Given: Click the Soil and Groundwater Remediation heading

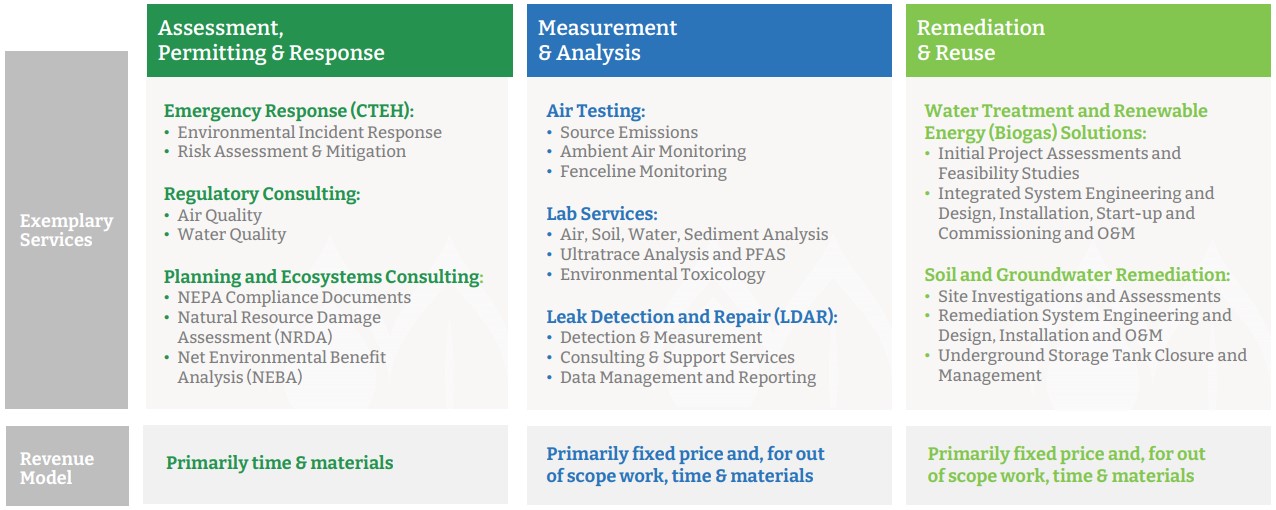Looking at the screenshot, I should [1077, 275].
